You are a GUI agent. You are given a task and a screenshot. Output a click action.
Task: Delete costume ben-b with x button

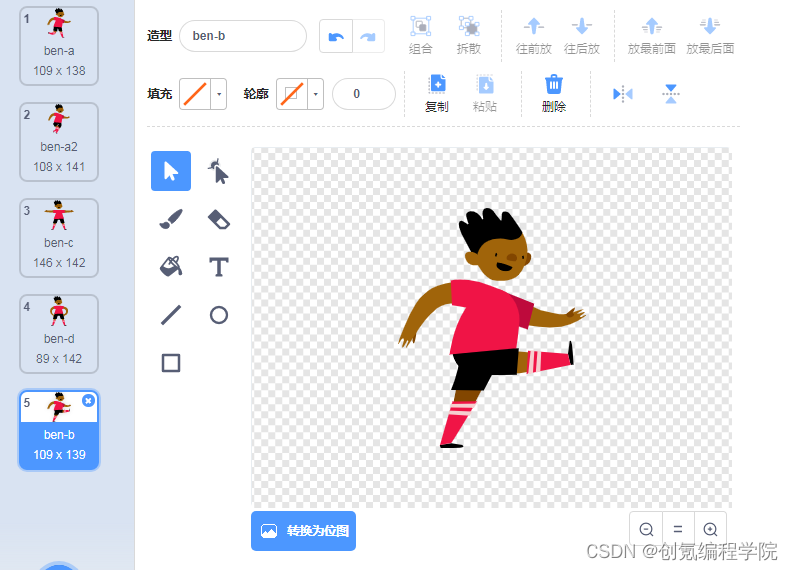tap(89, 401)
